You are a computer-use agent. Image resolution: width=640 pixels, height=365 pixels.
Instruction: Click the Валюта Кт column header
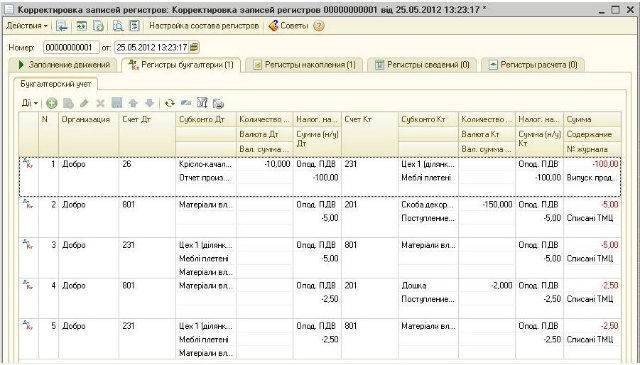[487, 134]
